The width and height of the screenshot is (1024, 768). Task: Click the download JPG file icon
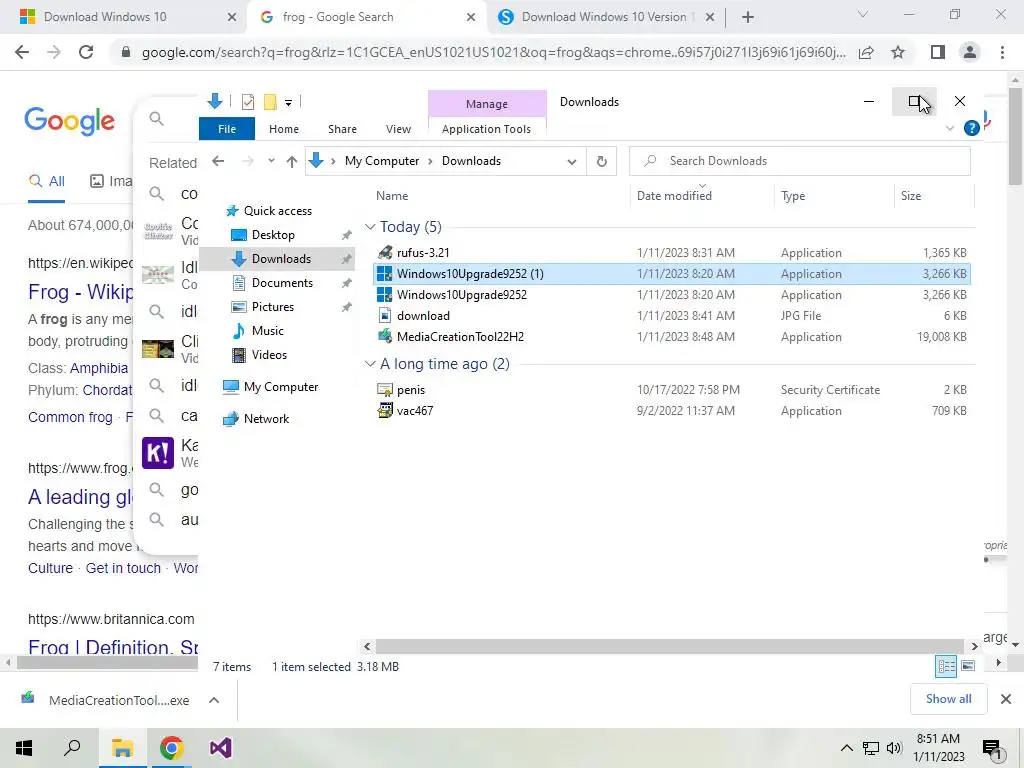385,316
